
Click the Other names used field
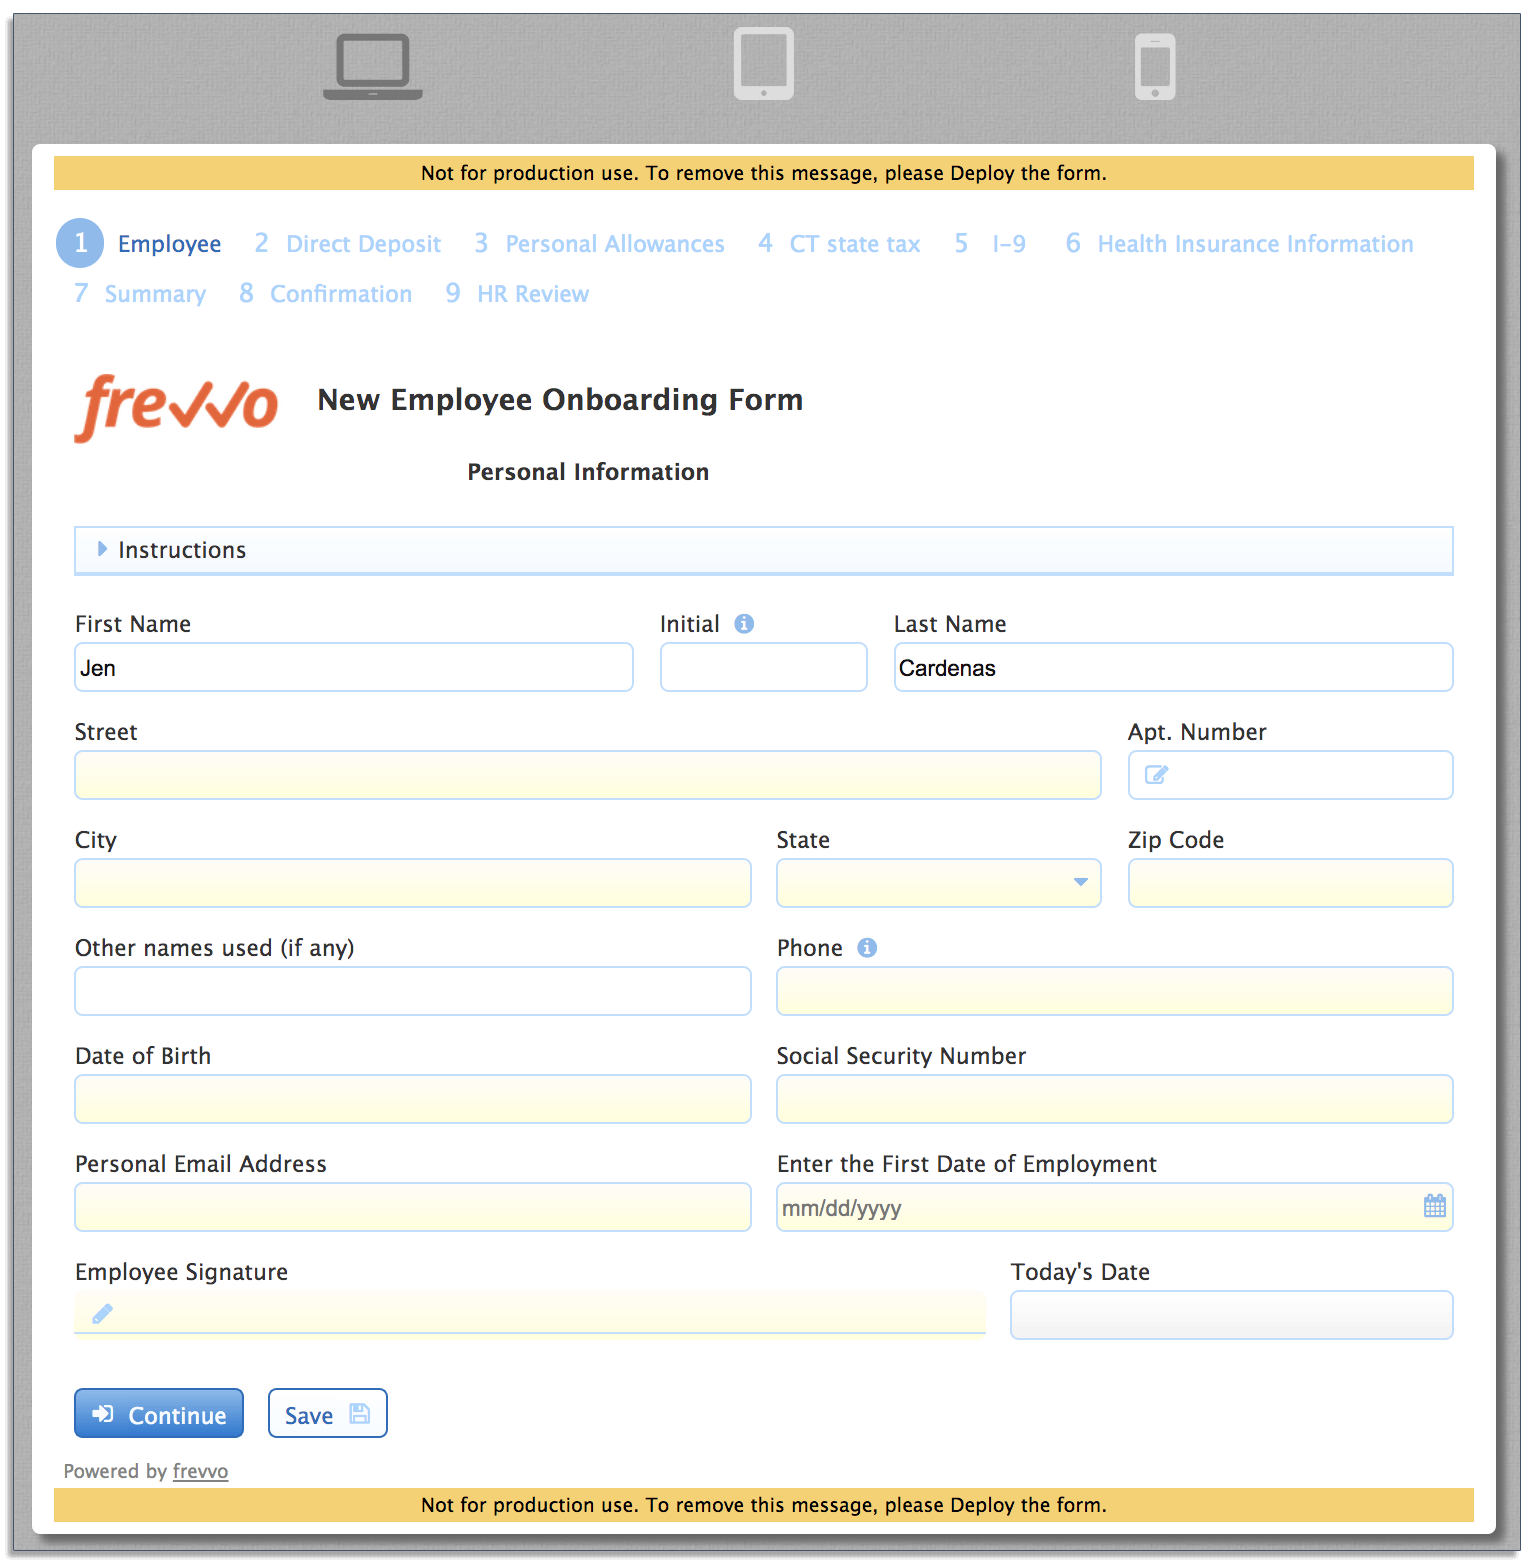tap(413, 991)
